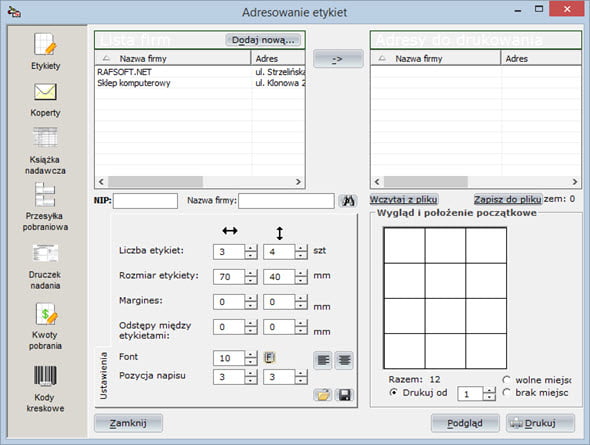Open font chooser icon next to Font size

click(x=269, y=357)
